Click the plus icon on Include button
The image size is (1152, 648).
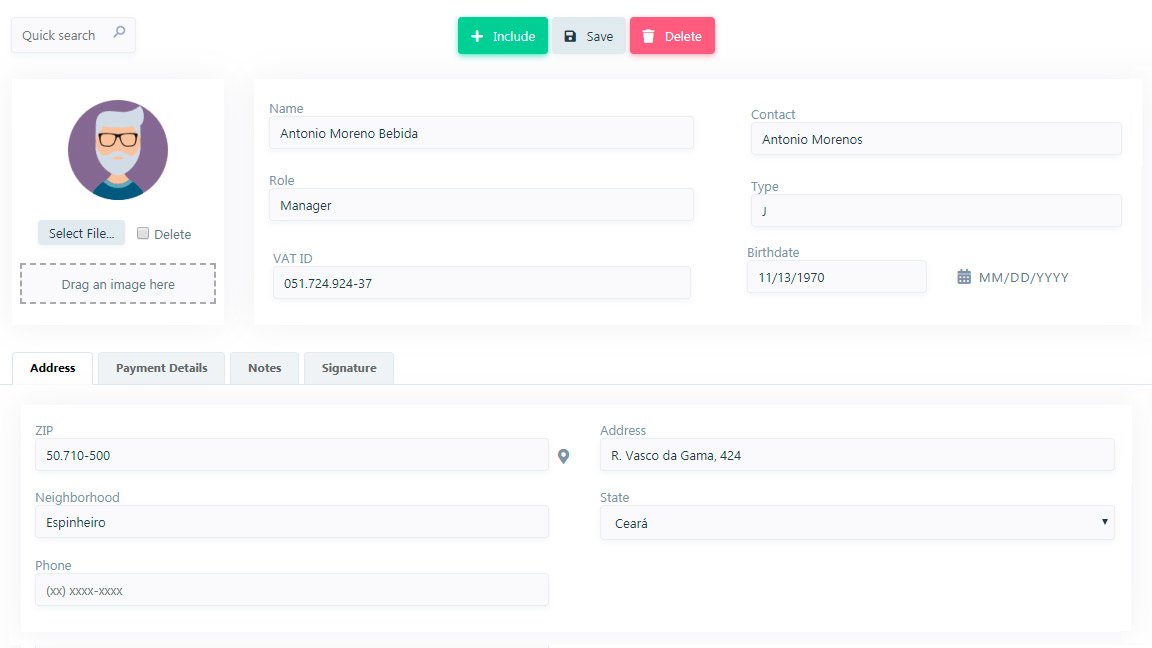tap(477, 36)
